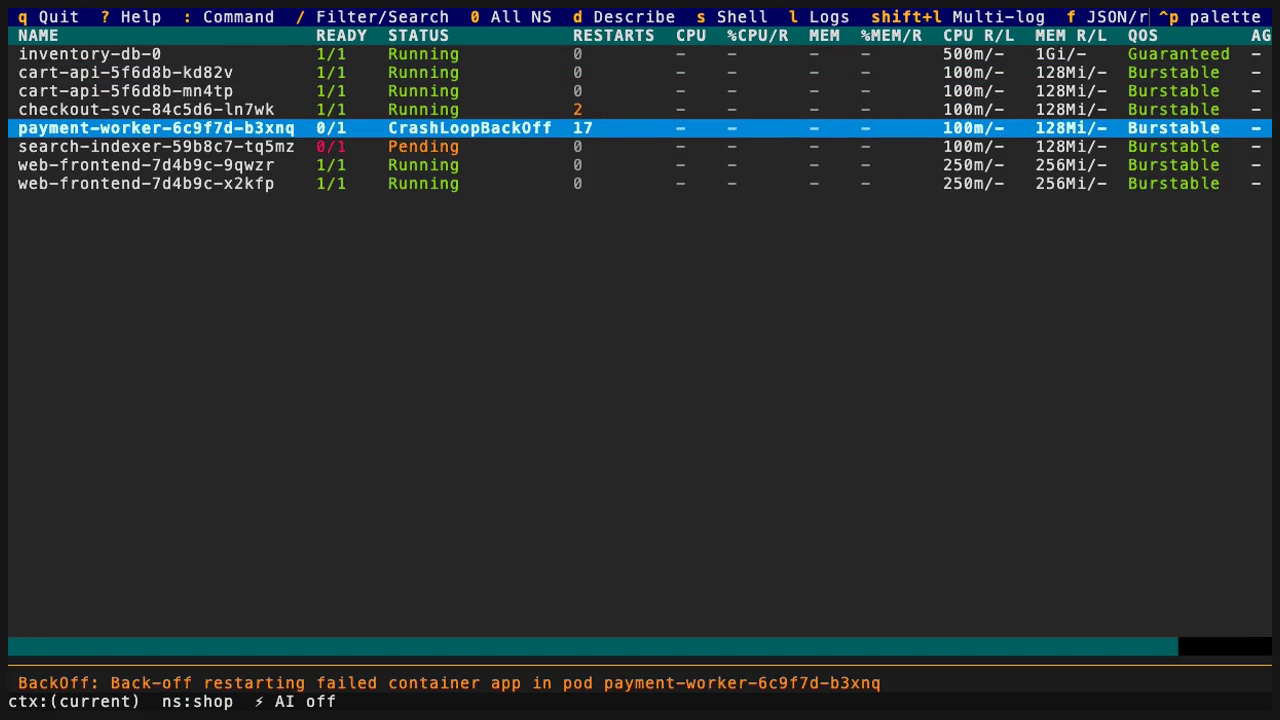Viewport: 1280px width, 720px height.
Task: Click the CrashLoopBackOff status cell
Action: pos(470,128)
